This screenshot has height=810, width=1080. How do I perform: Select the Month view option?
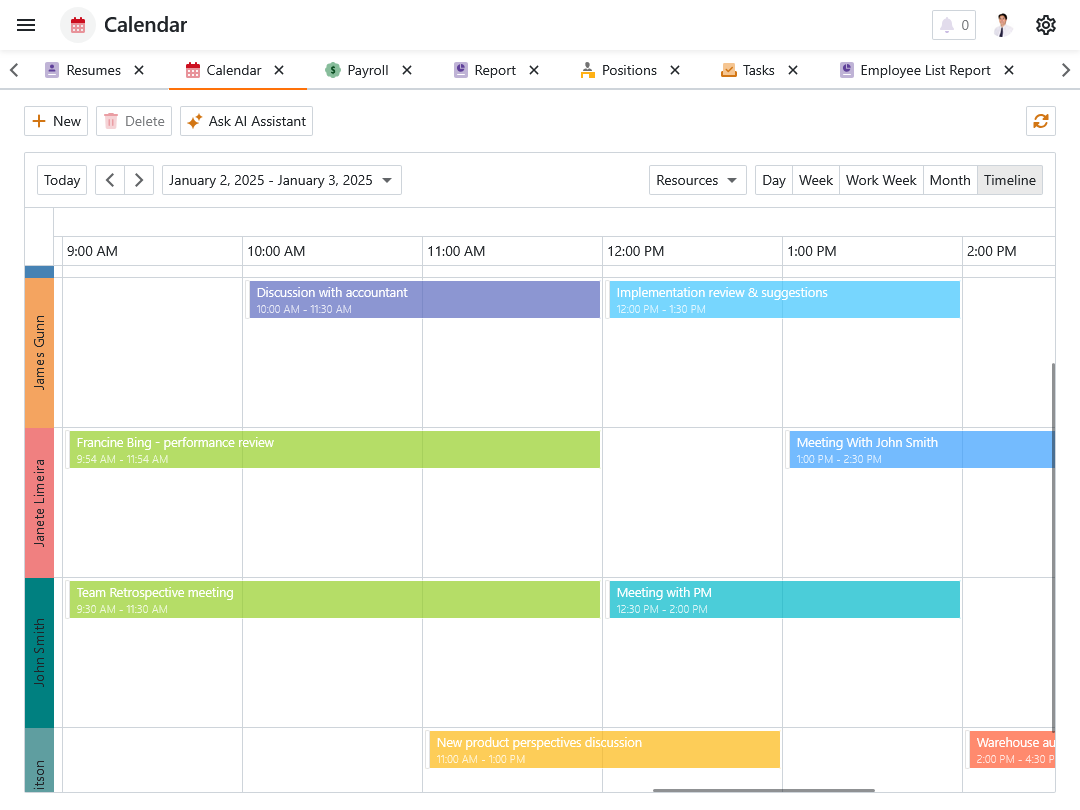point(949,180)
